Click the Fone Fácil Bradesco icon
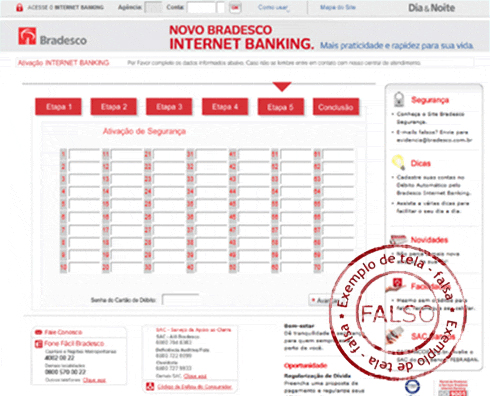Image resolution: width=490 pixels, height=396 pixels. 38,344
